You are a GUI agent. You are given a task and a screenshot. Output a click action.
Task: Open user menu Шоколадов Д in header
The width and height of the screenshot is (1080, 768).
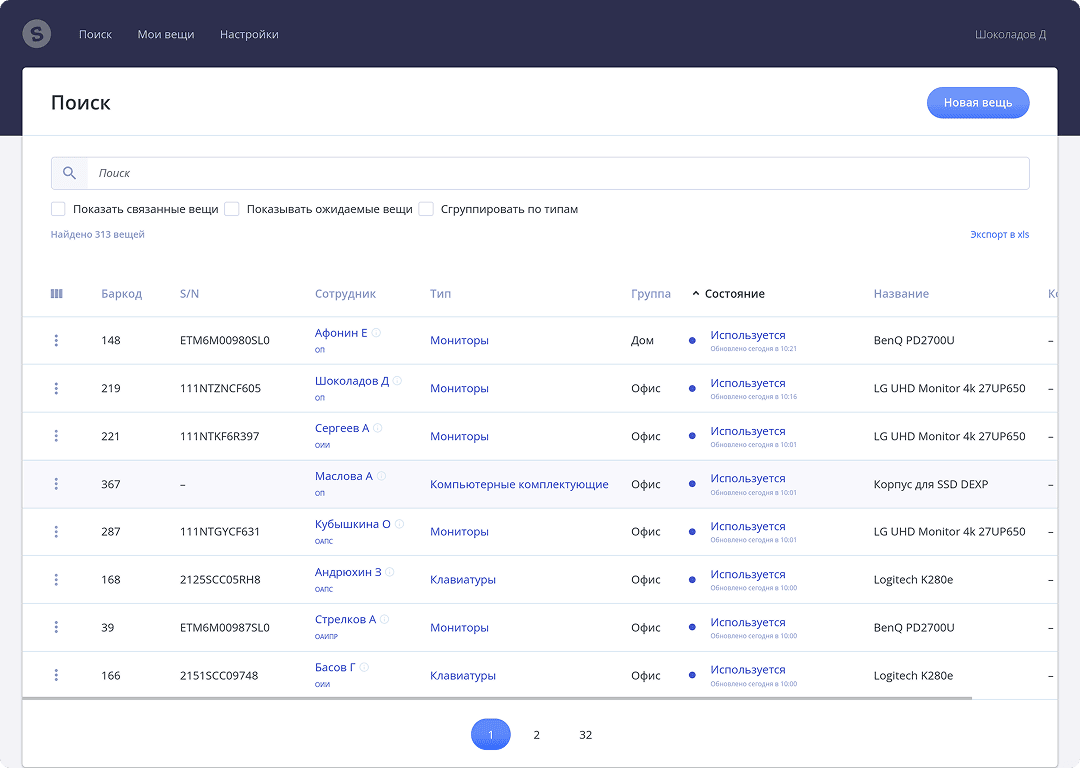[x=1010, y=34]
